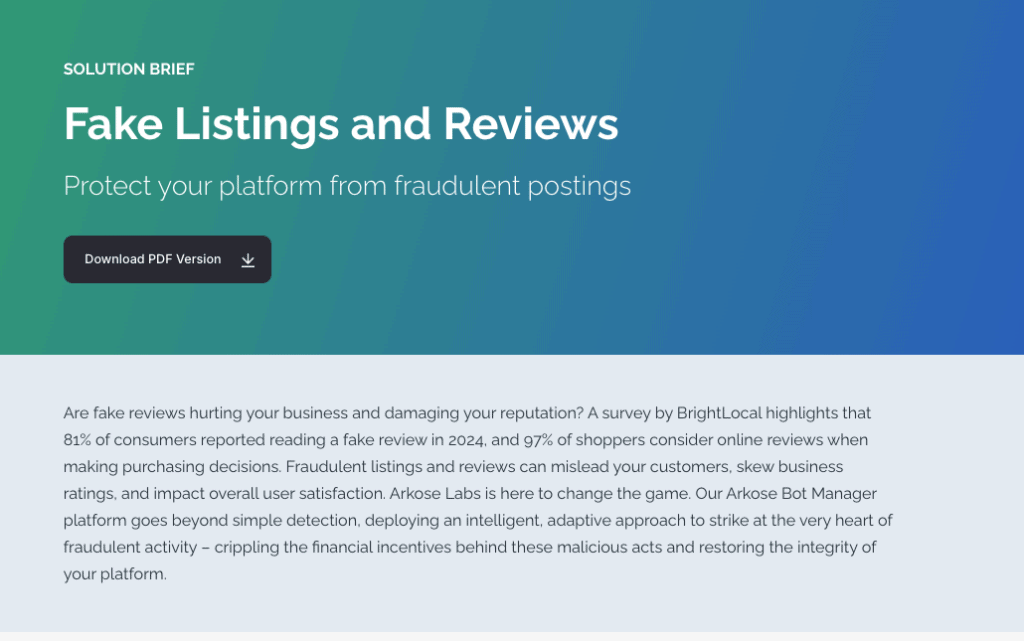Viewport: 1024px width, 641px height.
Task: Click the word 'Reviews' in the title
Action: point(531,124)
